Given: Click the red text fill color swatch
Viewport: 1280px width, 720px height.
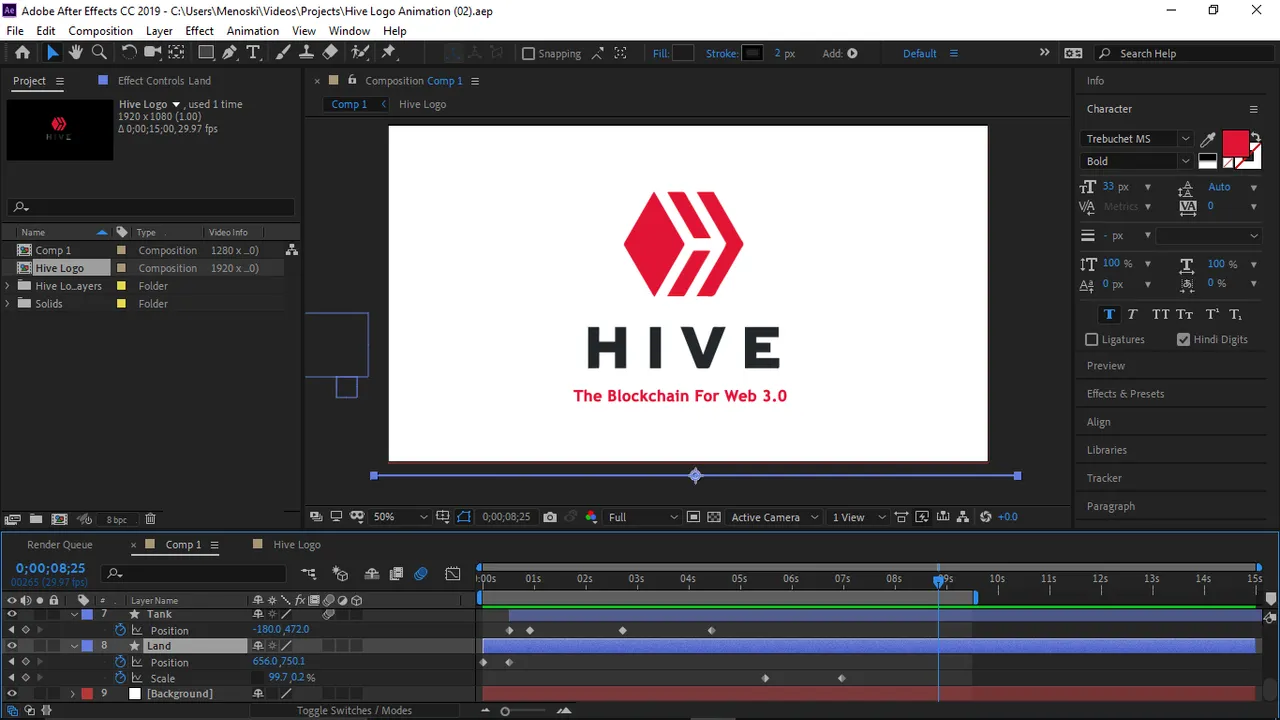Looking at the screenshot, I should (x=1235, y=143).
